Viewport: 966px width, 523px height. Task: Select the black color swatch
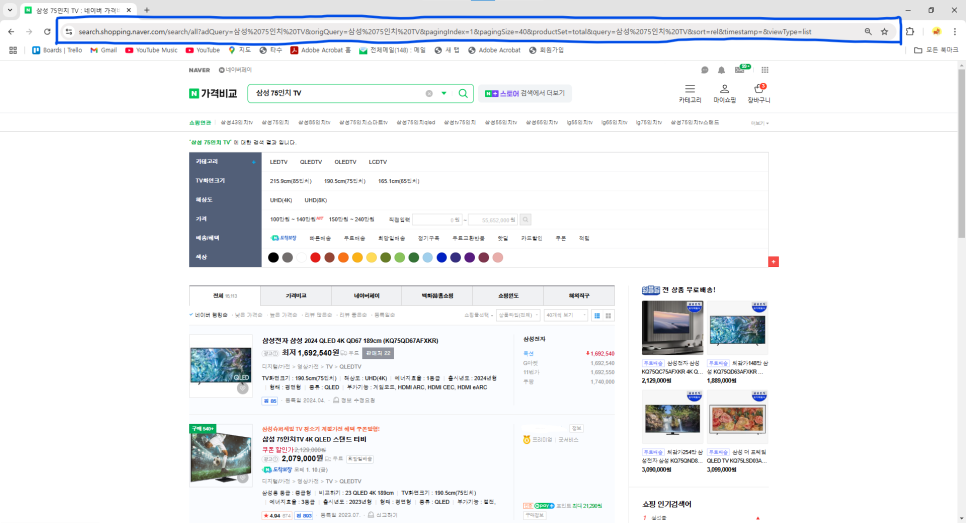[274, 257]
